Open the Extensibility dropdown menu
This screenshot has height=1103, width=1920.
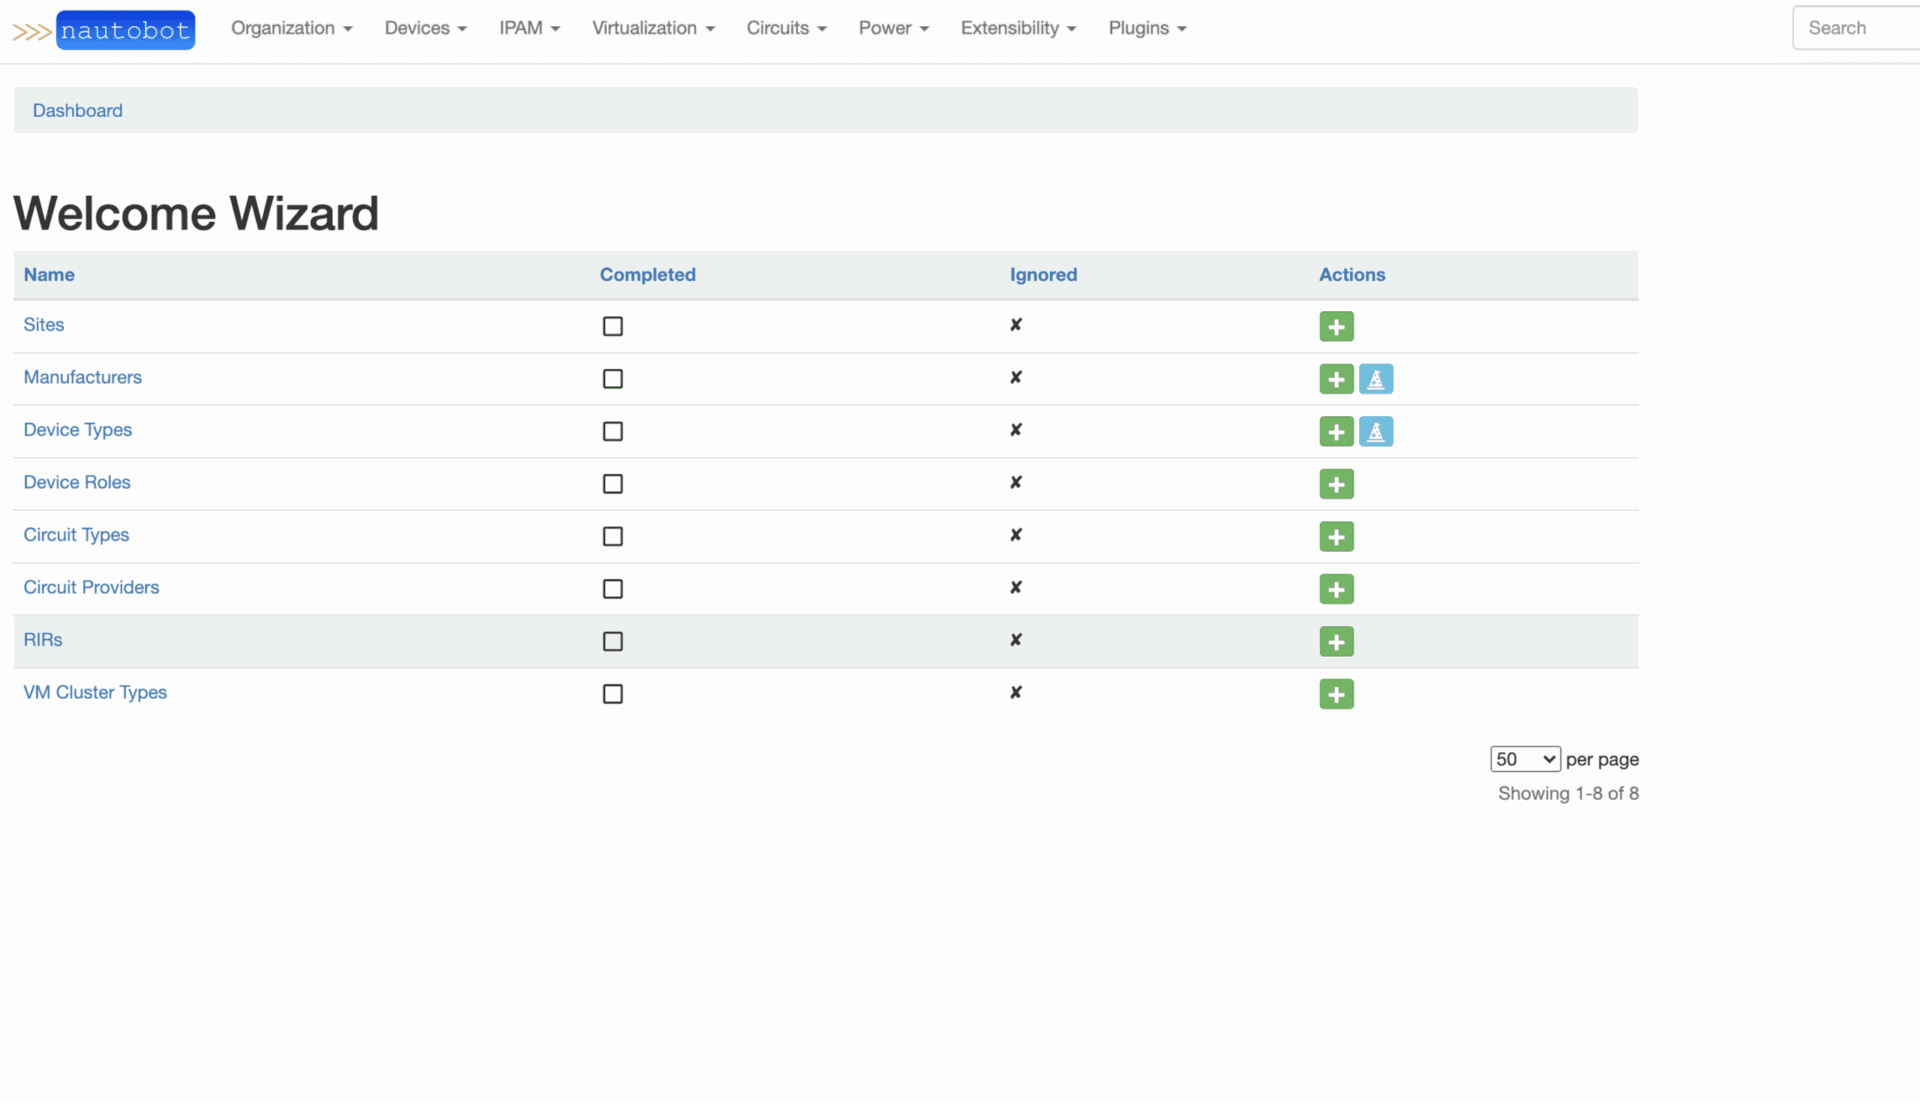tap(1018, 28)
